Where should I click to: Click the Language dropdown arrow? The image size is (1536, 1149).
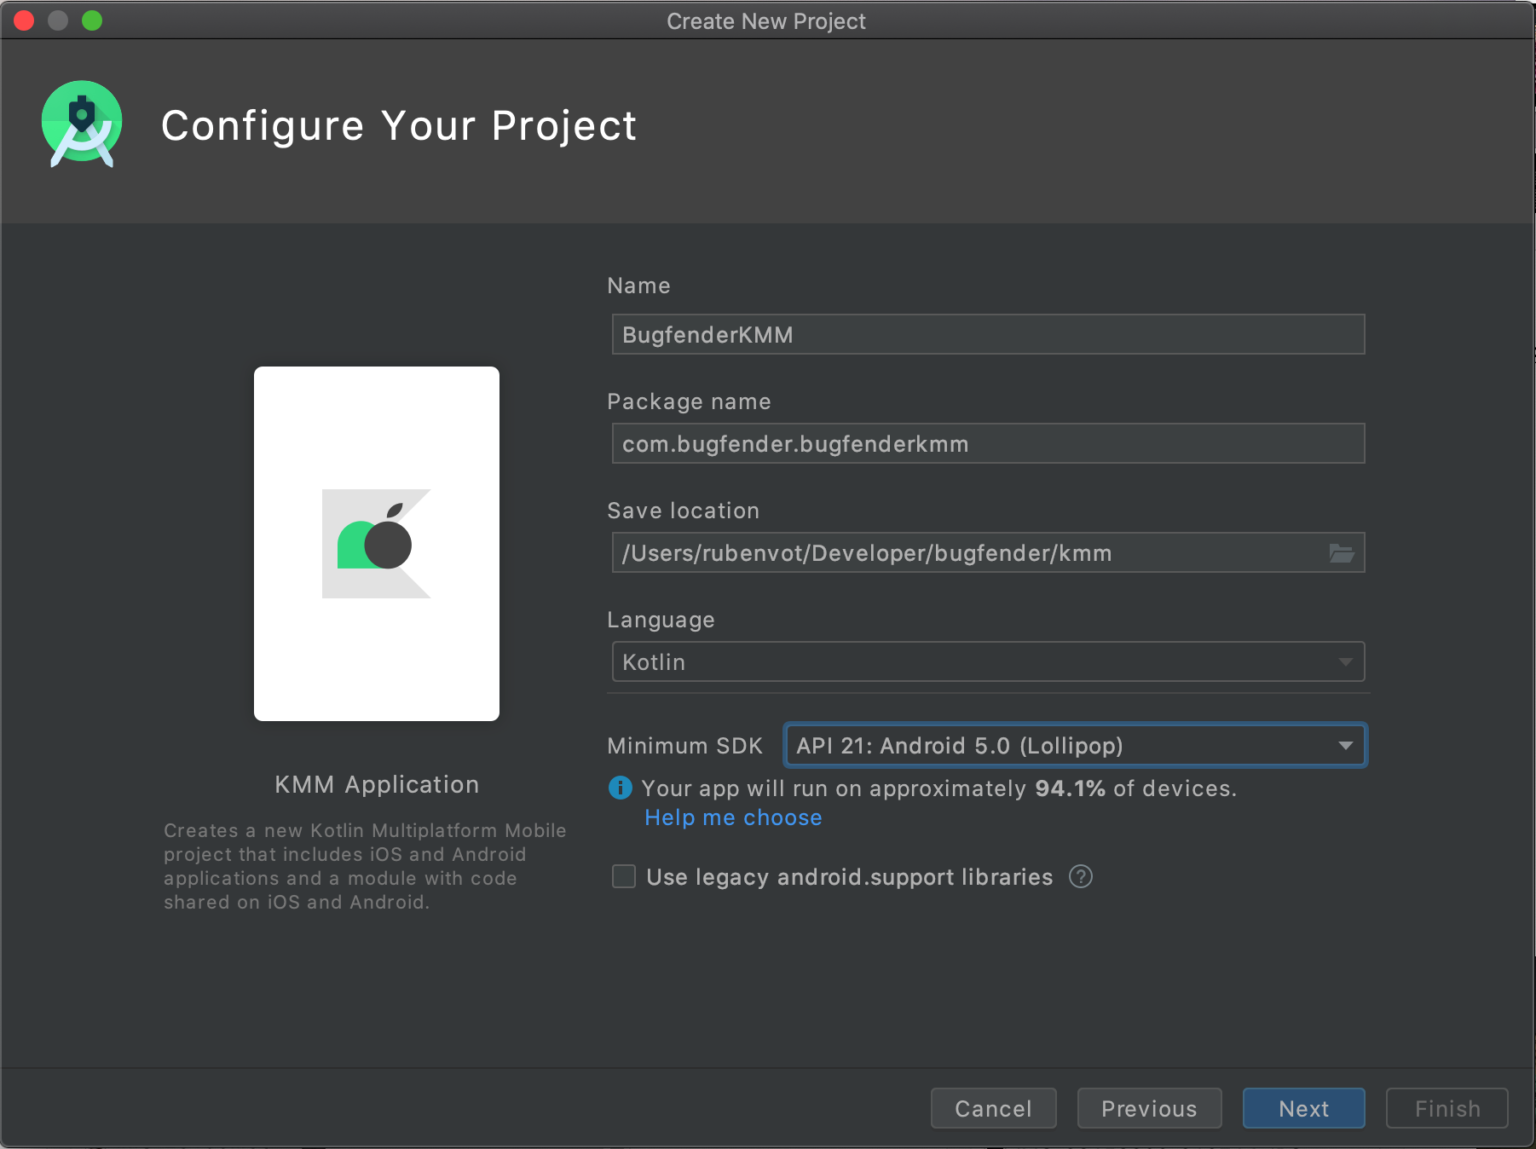tap(1345, 661)
